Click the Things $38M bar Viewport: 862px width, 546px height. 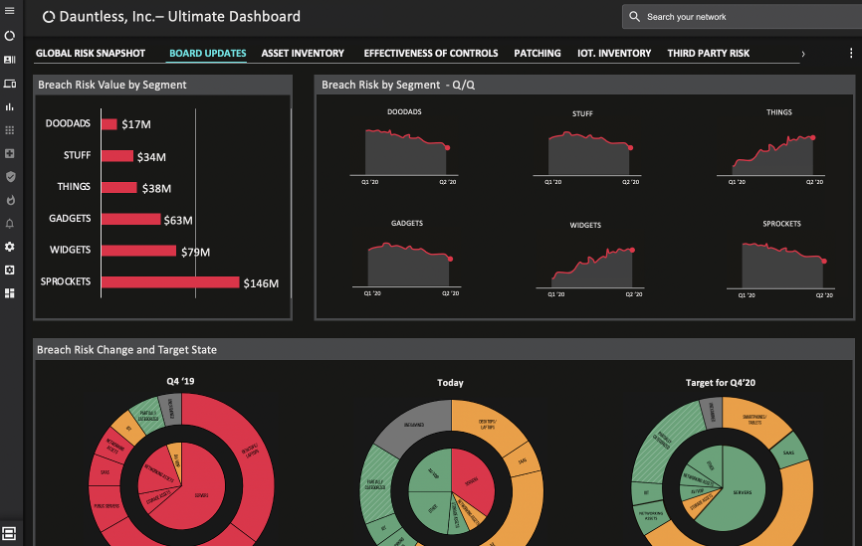point(119,187)
